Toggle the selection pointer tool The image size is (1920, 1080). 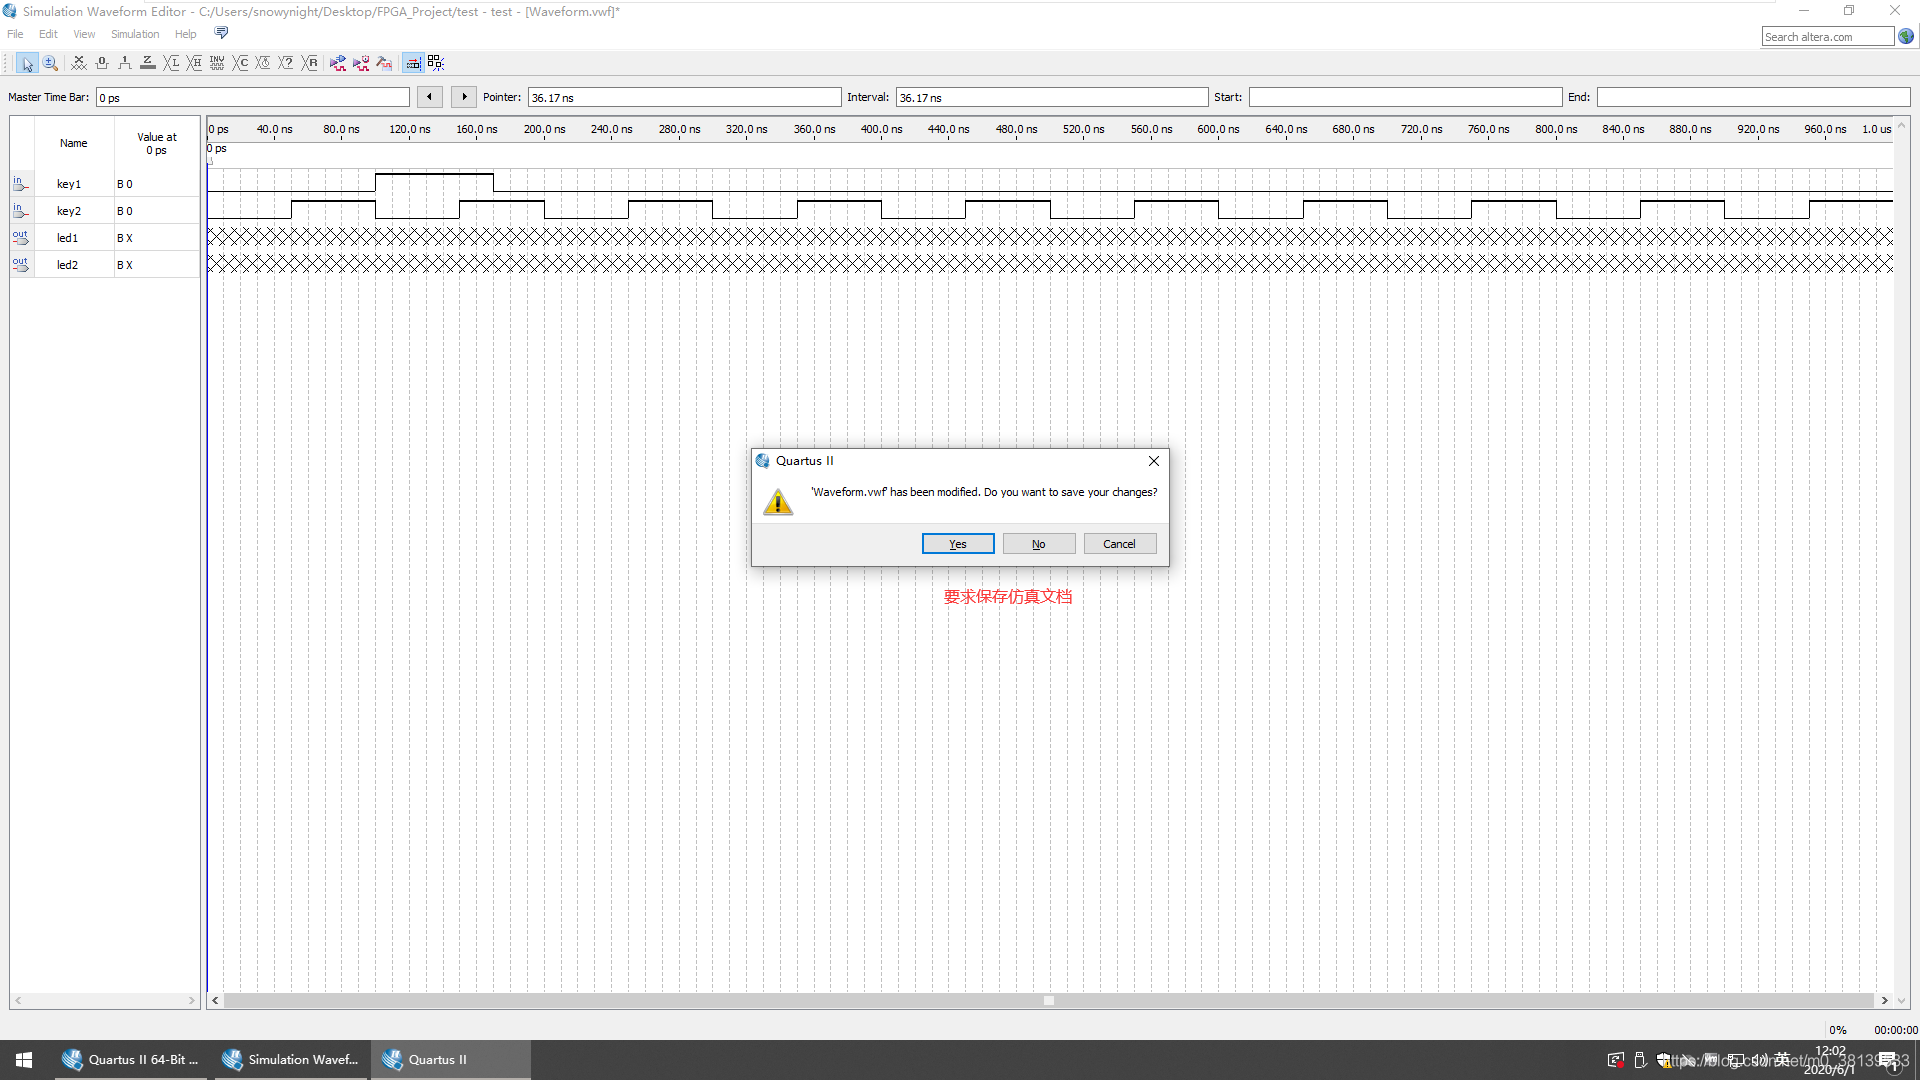pos(27,63)
